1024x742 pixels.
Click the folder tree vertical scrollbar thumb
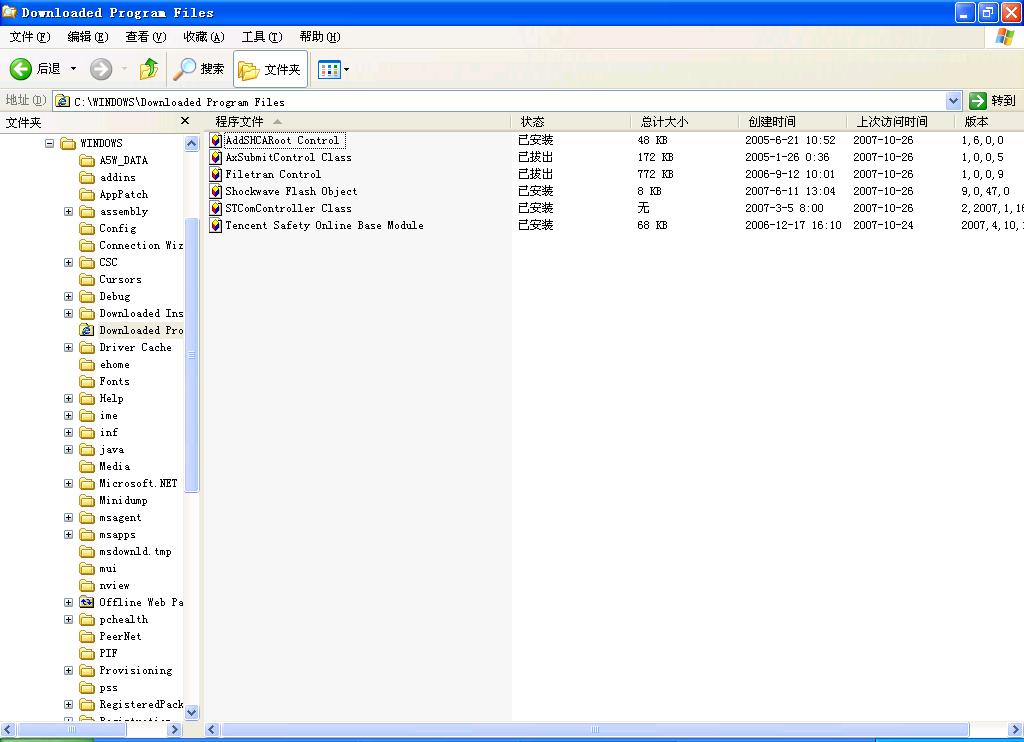pos(192,355)
